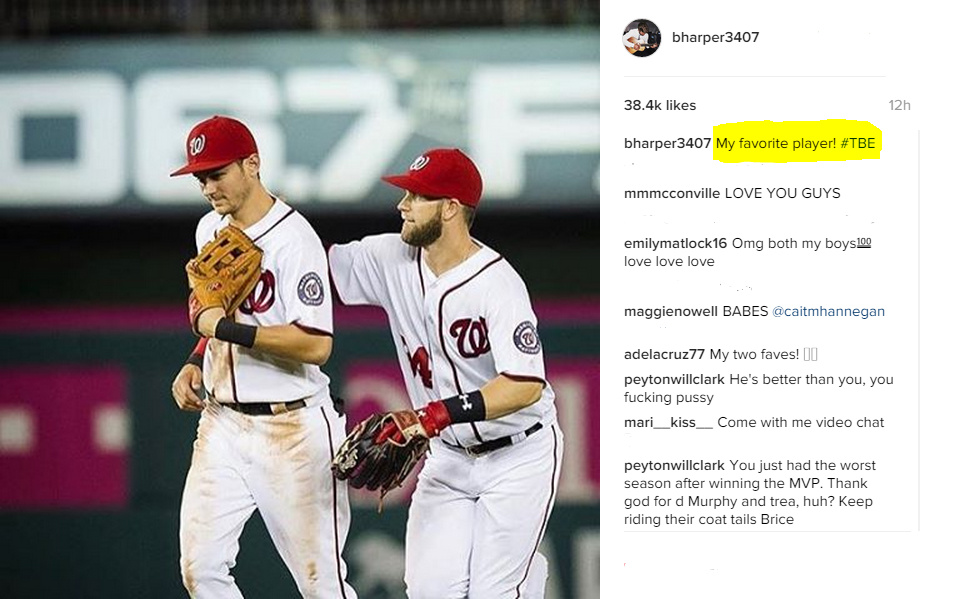The height and width of the screenshot is (599, 960).
Task: Click emoji boxes after 'My two faves!'
Action: pos(811,354)
